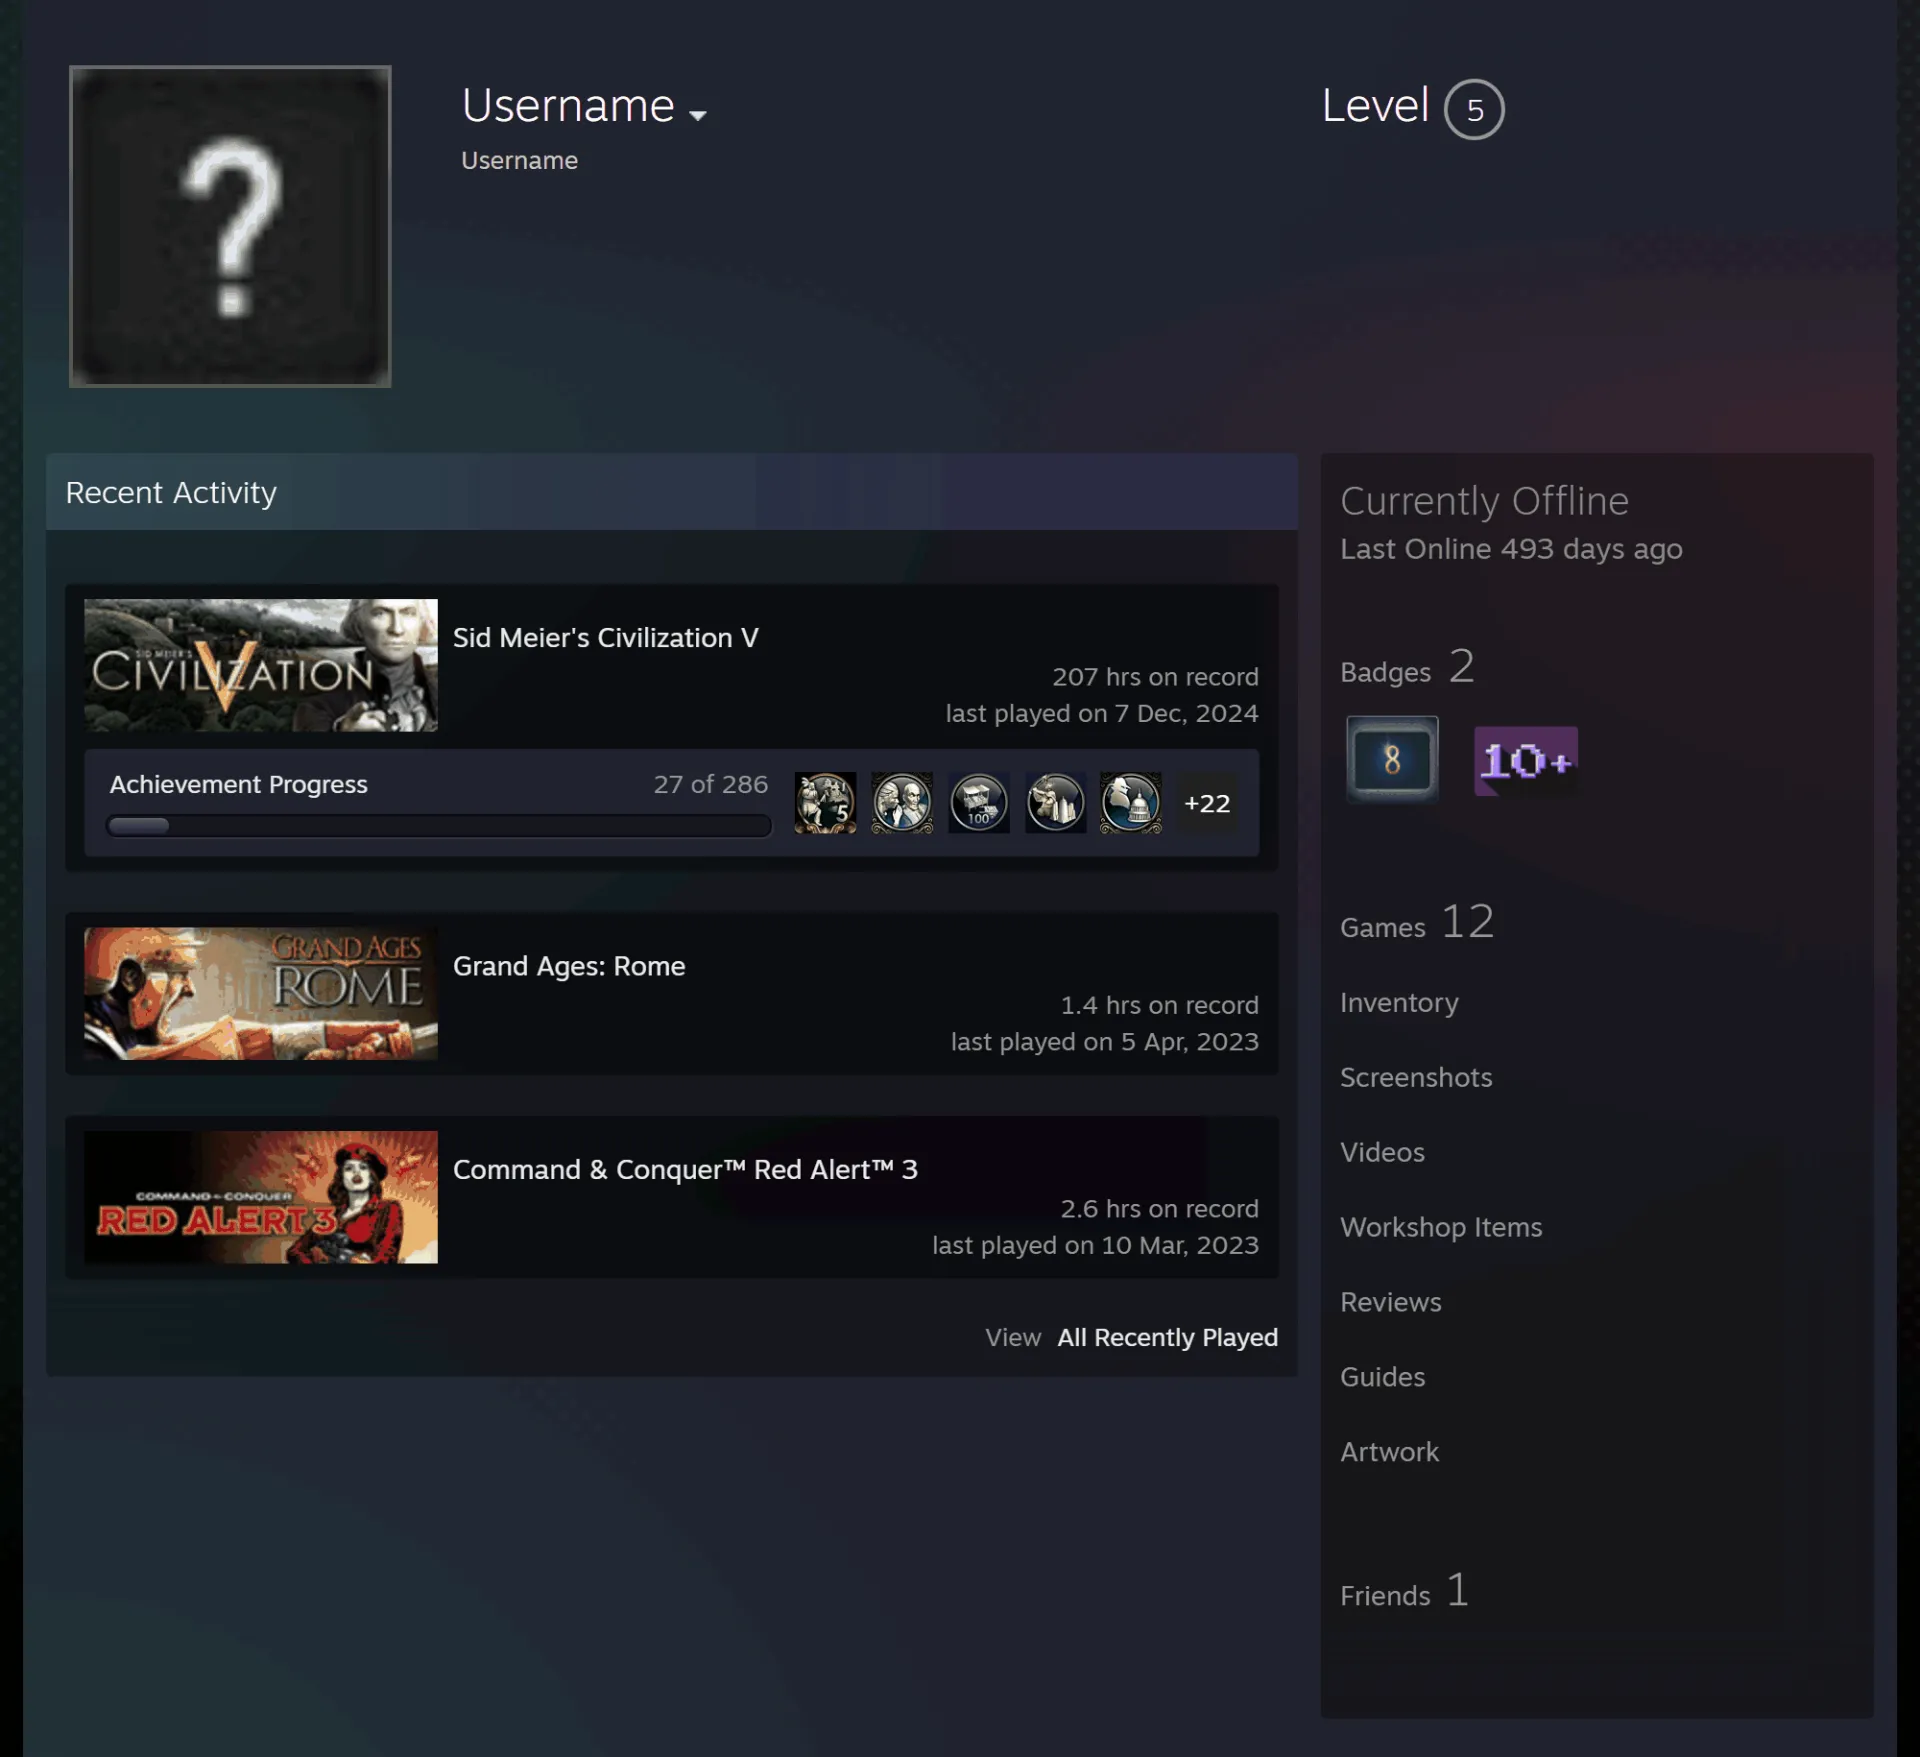
Task: Click the level 5 circle badge
Action: tap(1474, 109)
